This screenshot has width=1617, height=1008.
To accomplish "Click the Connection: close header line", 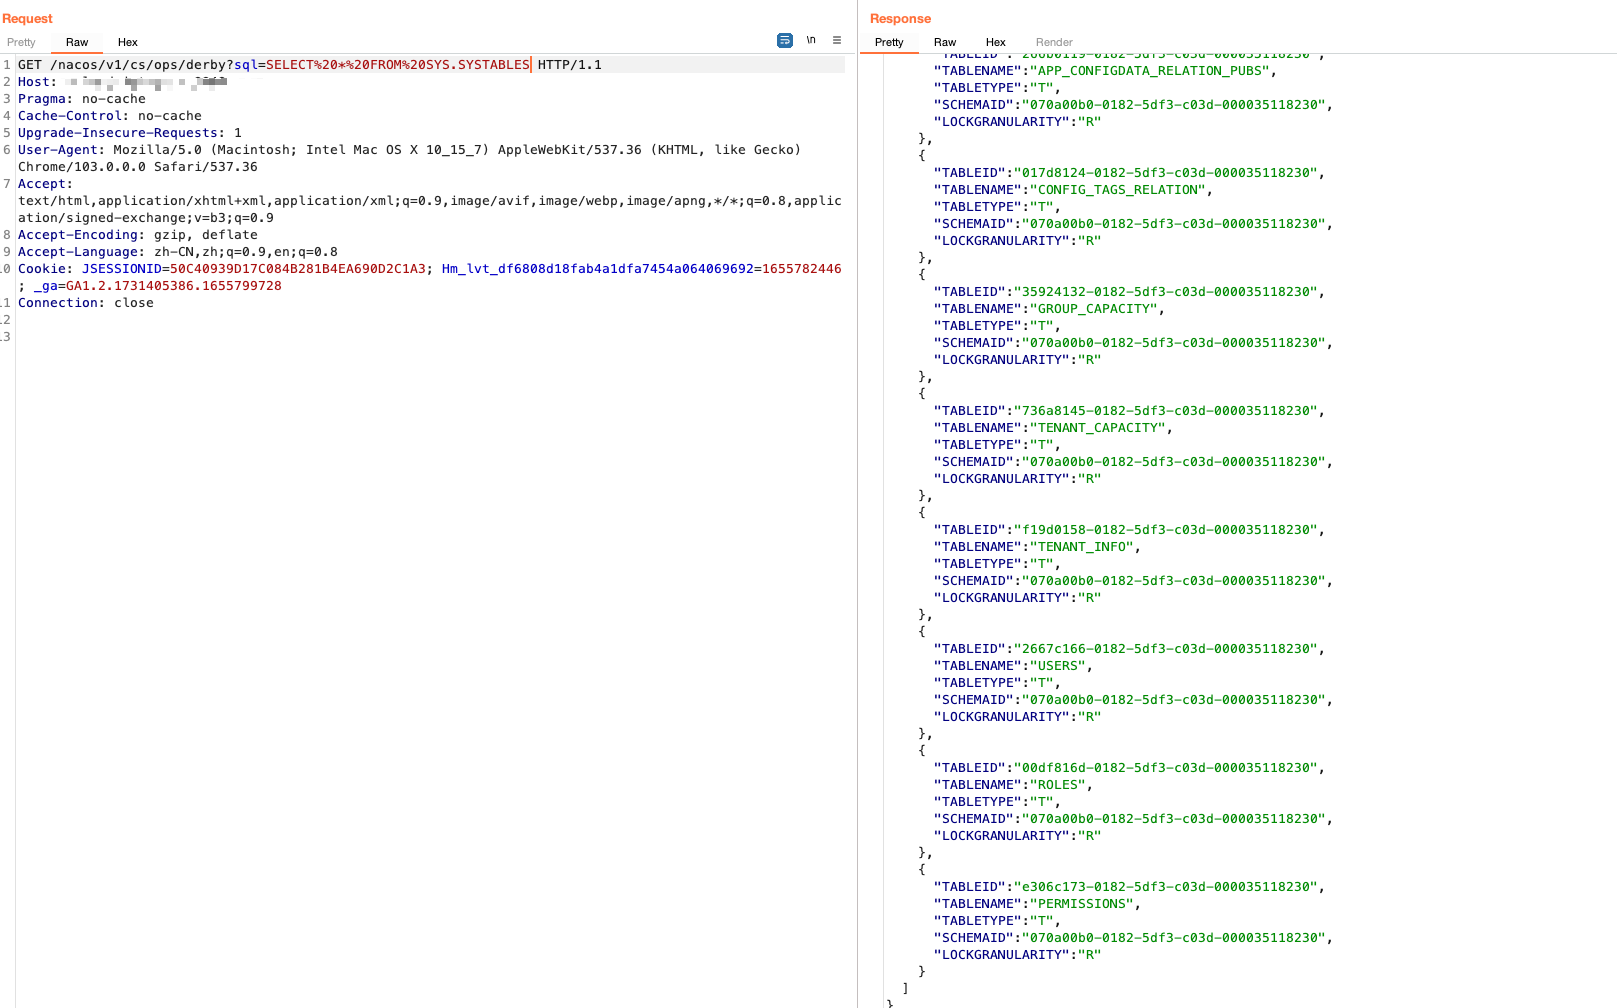I will coord(88,302).
